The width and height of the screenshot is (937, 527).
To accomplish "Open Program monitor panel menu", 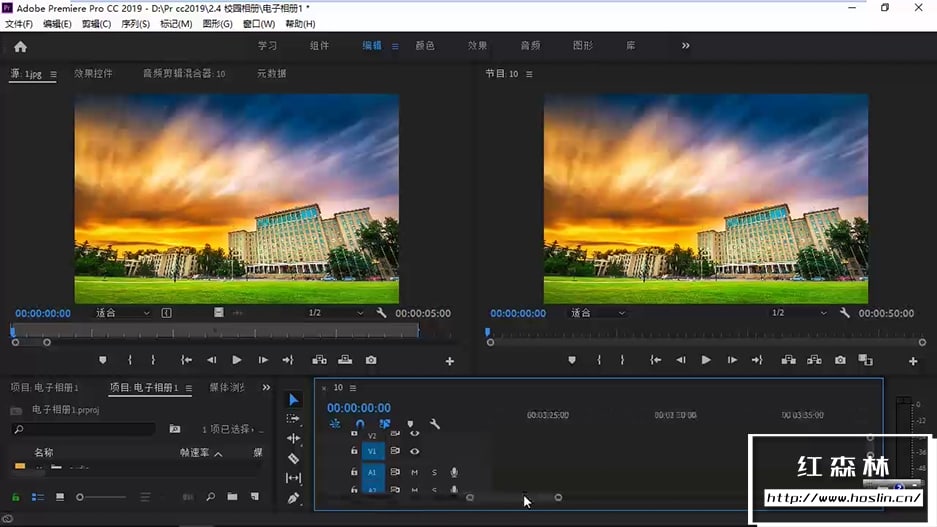I will [x=529, y=74].
